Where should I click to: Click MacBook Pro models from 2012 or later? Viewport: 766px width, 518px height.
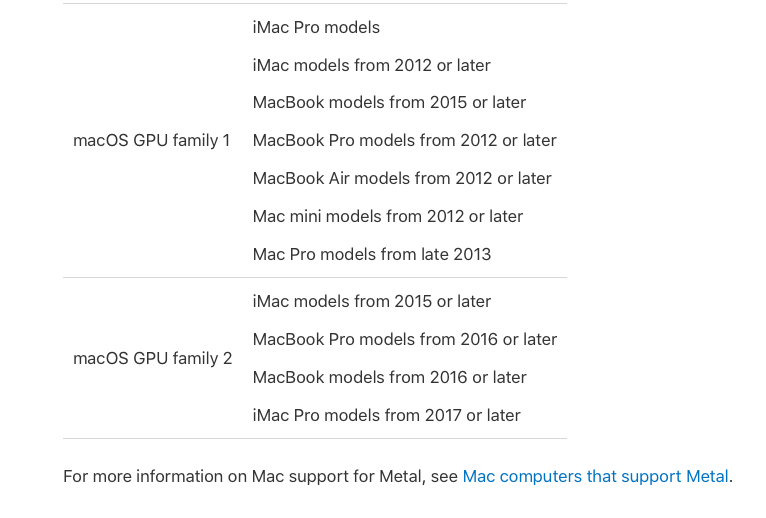404,141
